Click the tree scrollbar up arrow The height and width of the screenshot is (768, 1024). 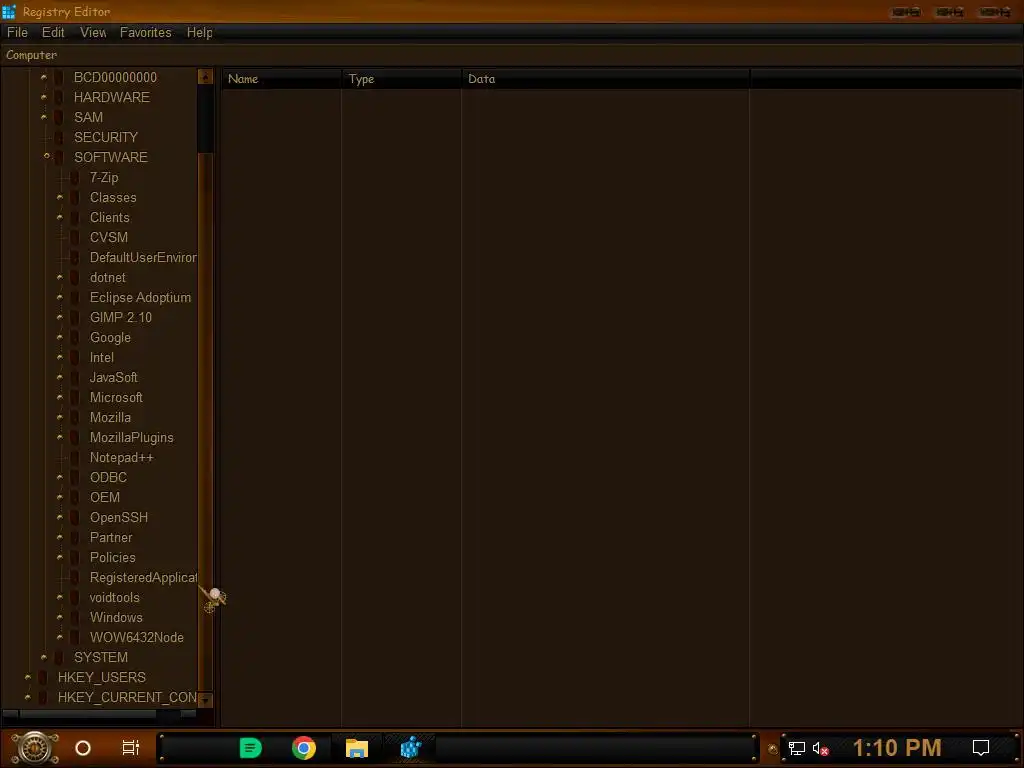coord(205,77)
